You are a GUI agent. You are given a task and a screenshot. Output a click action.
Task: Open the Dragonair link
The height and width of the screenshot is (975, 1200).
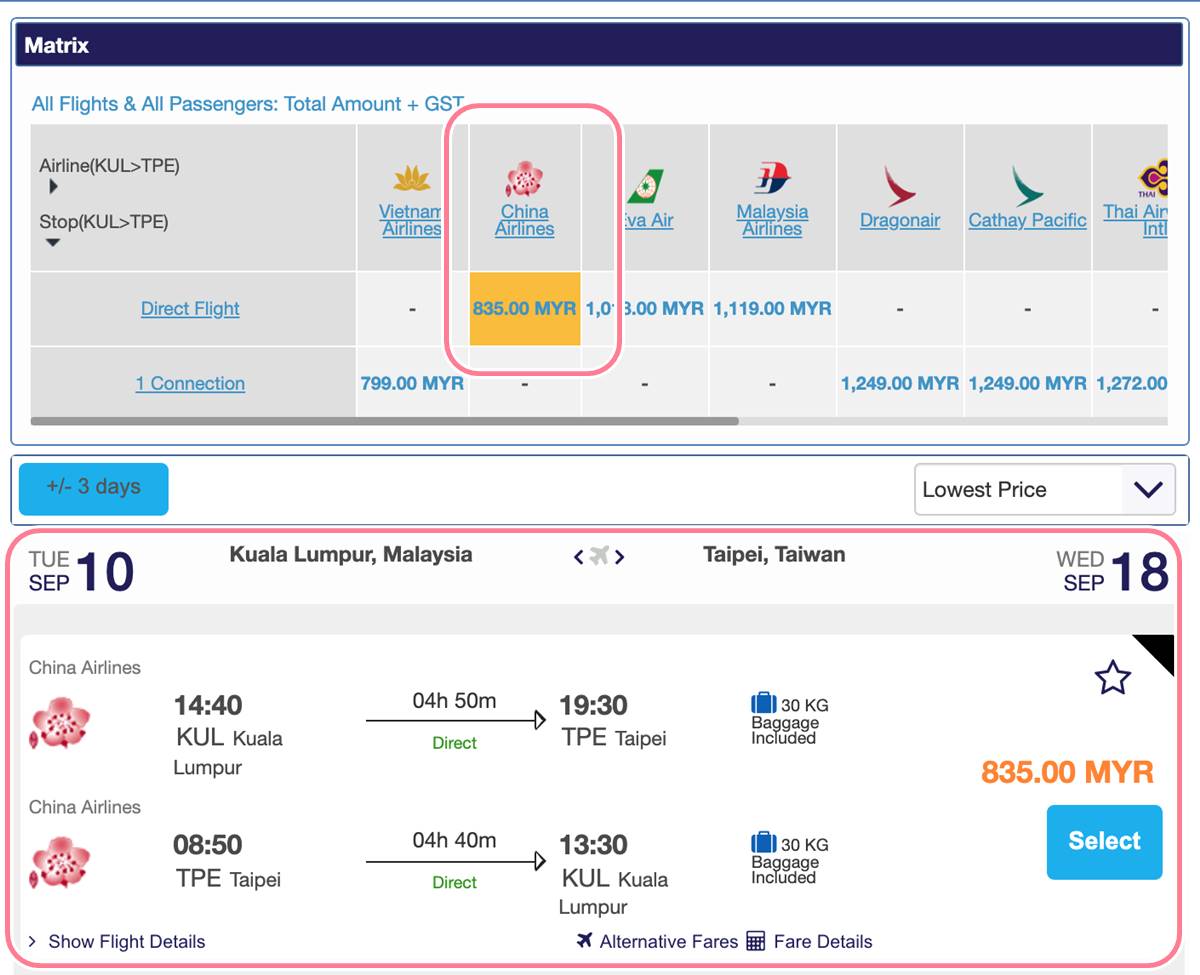coord(900,220)
